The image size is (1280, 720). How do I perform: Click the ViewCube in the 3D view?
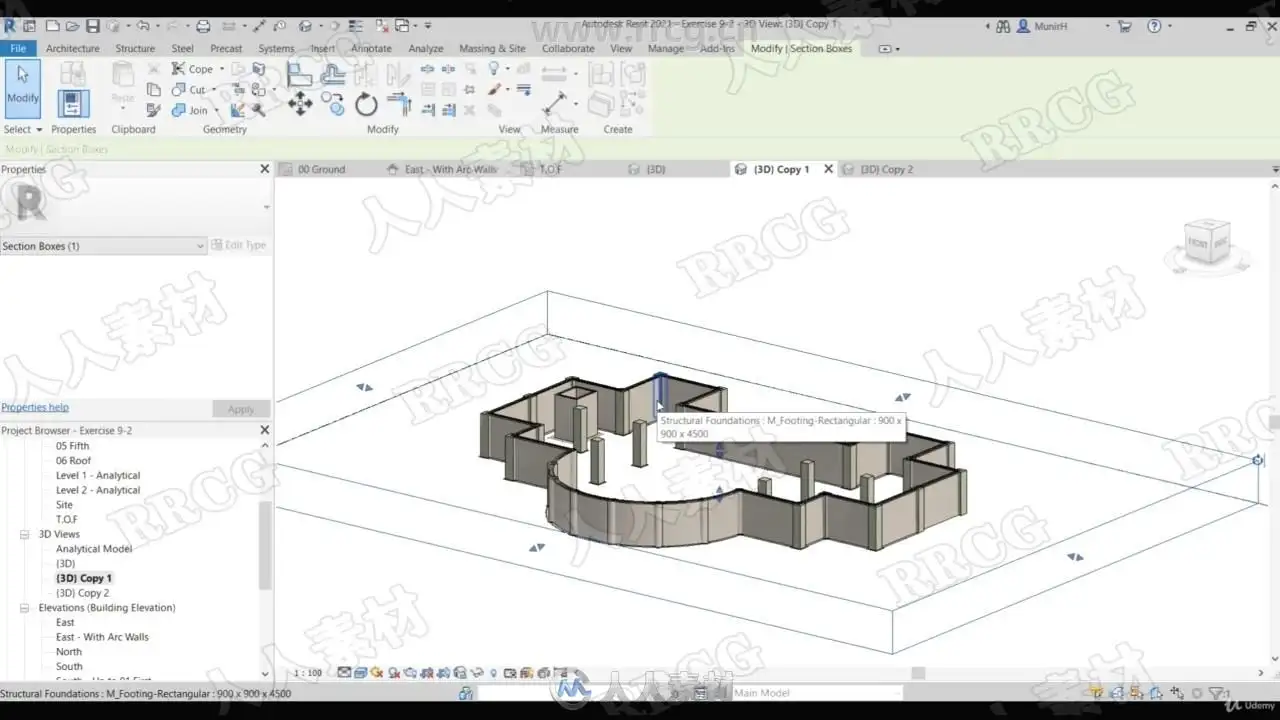(x=1208, y=242)
